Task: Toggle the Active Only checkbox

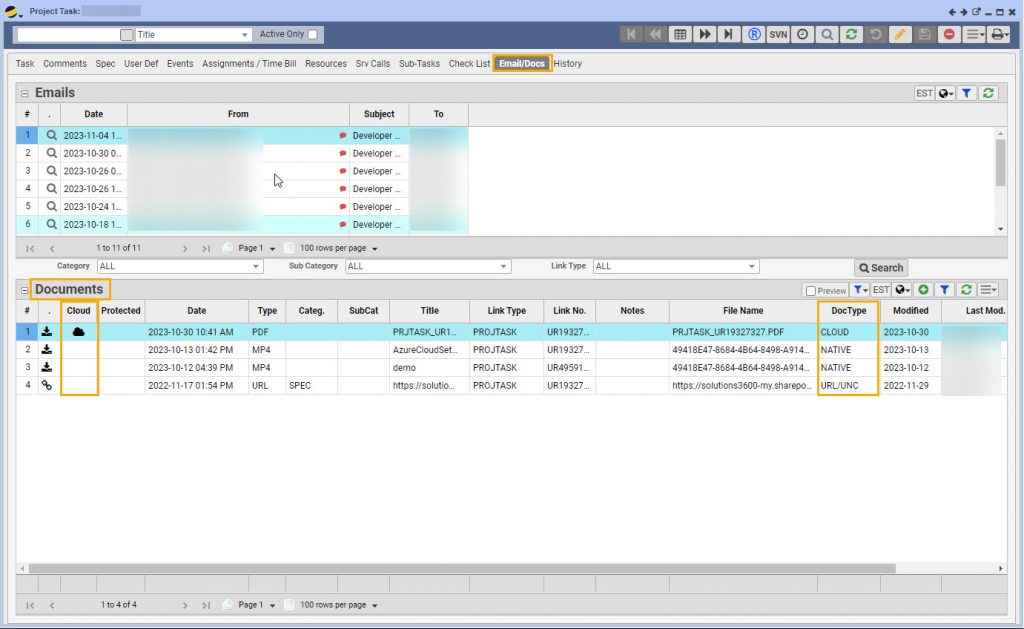Action: (x=313, y=34)
